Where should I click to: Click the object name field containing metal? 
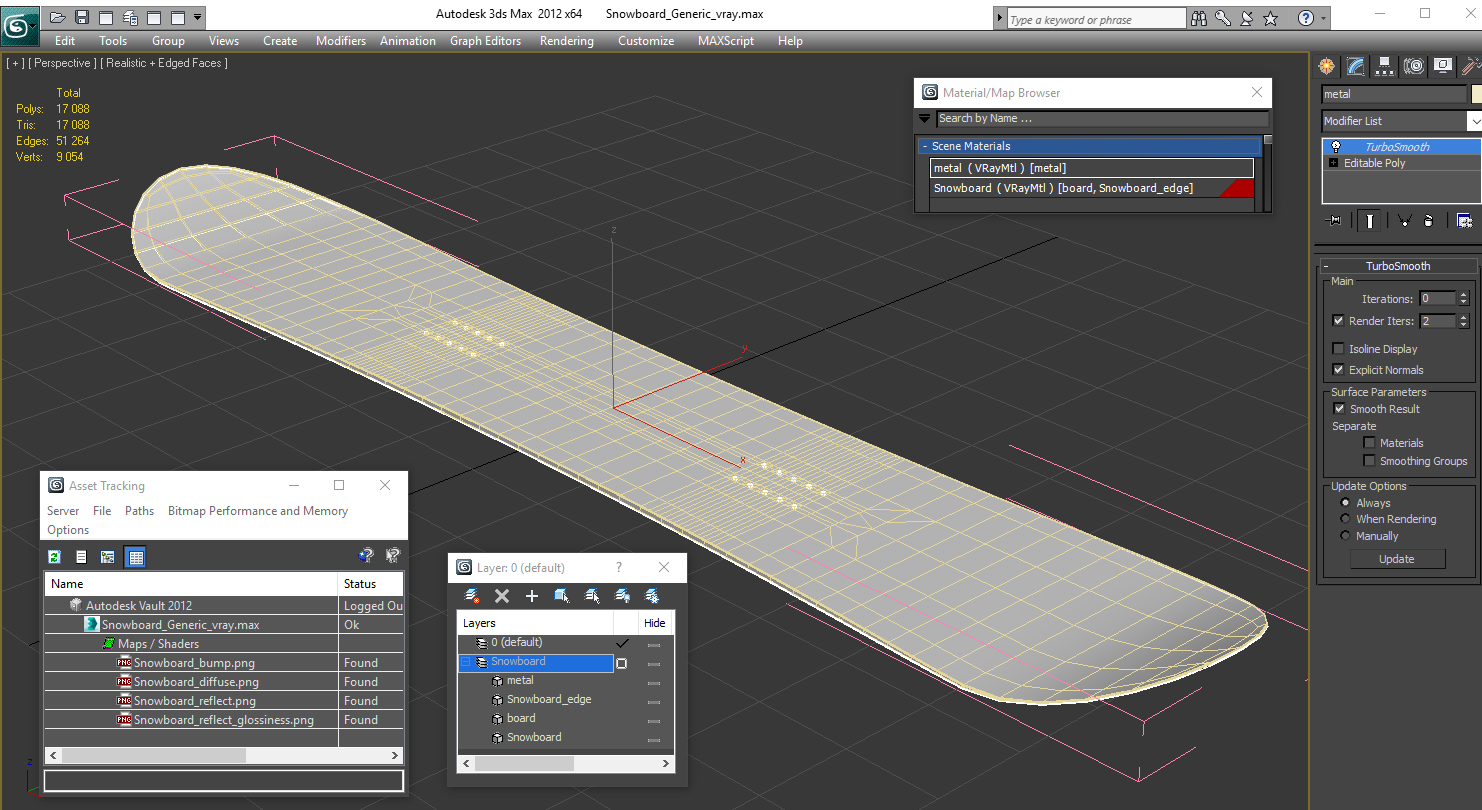point(1393,94)
